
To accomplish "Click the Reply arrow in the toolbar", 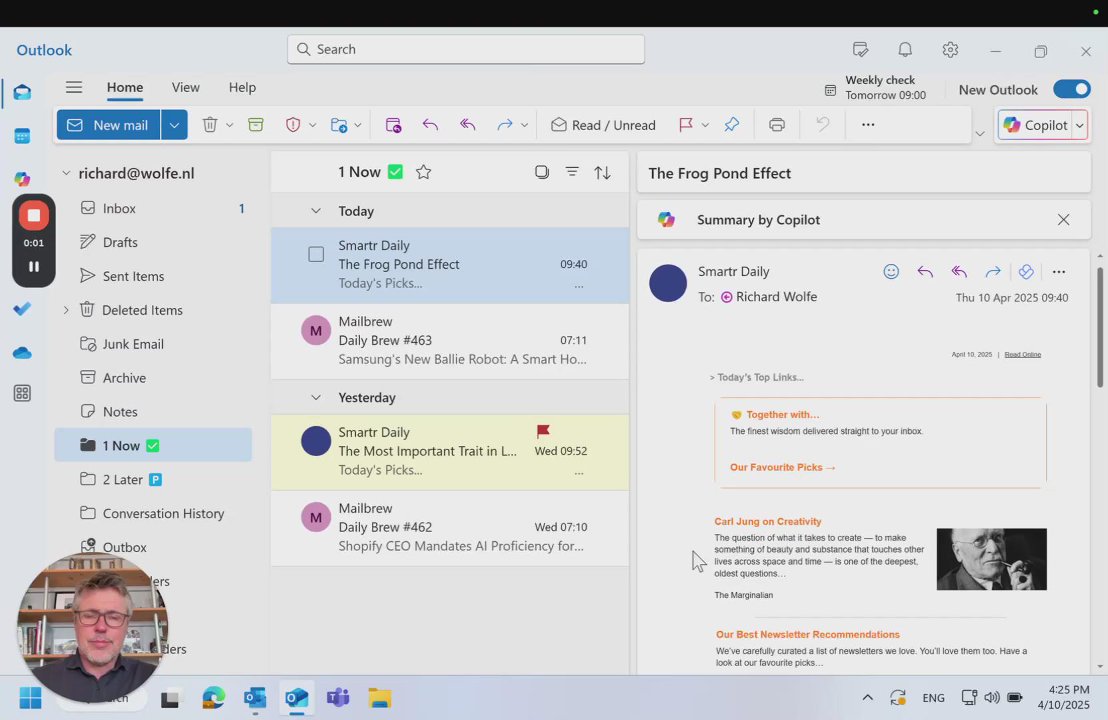I will click(430, 125).
